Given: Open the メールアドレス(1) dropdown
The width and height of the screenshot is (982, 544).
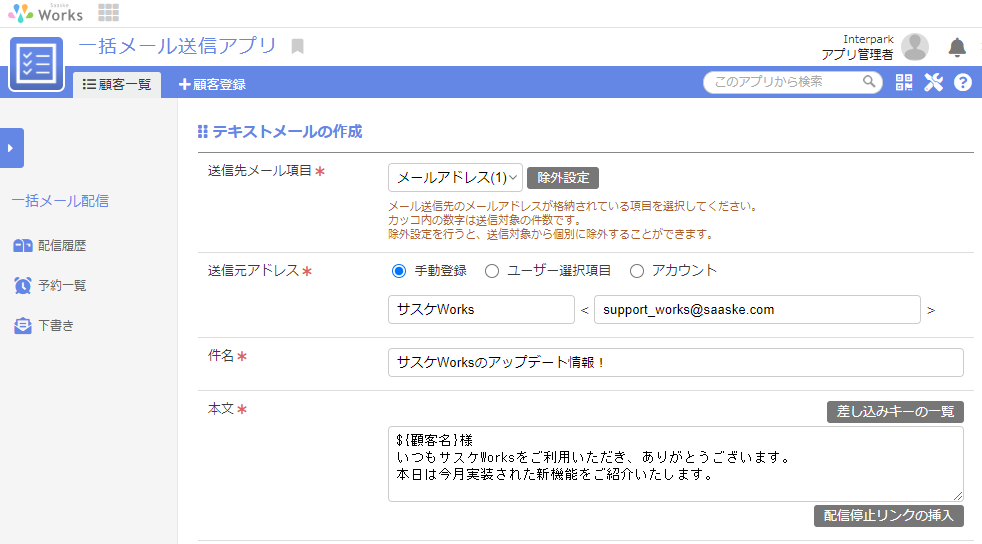Looking at the screenshot, I should coord(455,178).
